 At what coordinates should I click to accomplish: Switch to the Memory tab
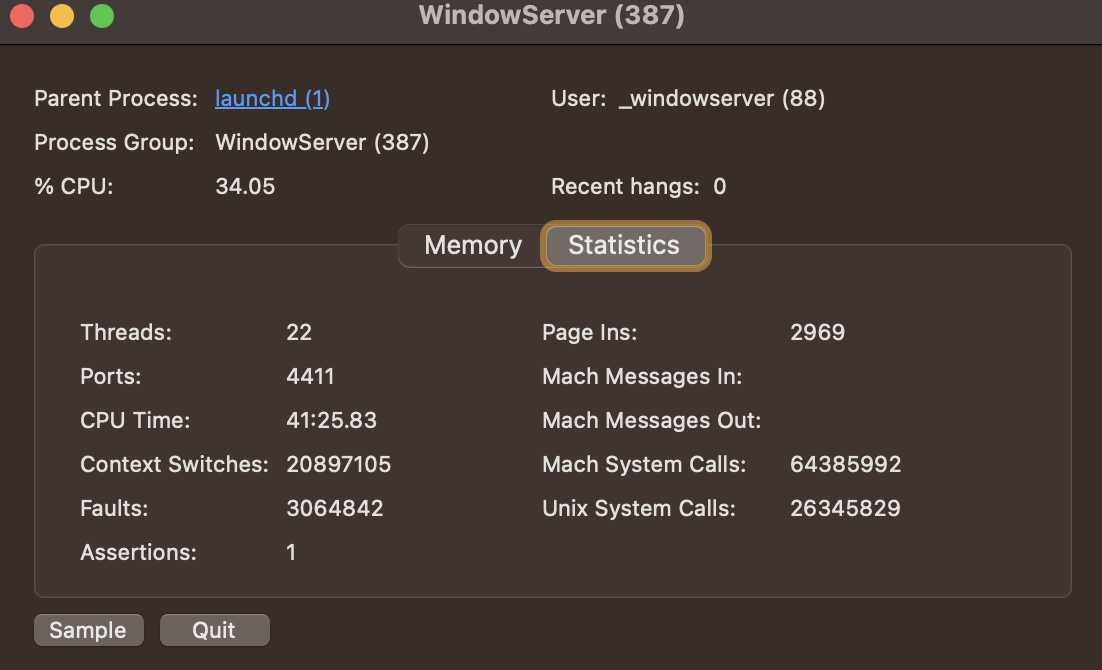pyautogui.click(x=473, y=246)
